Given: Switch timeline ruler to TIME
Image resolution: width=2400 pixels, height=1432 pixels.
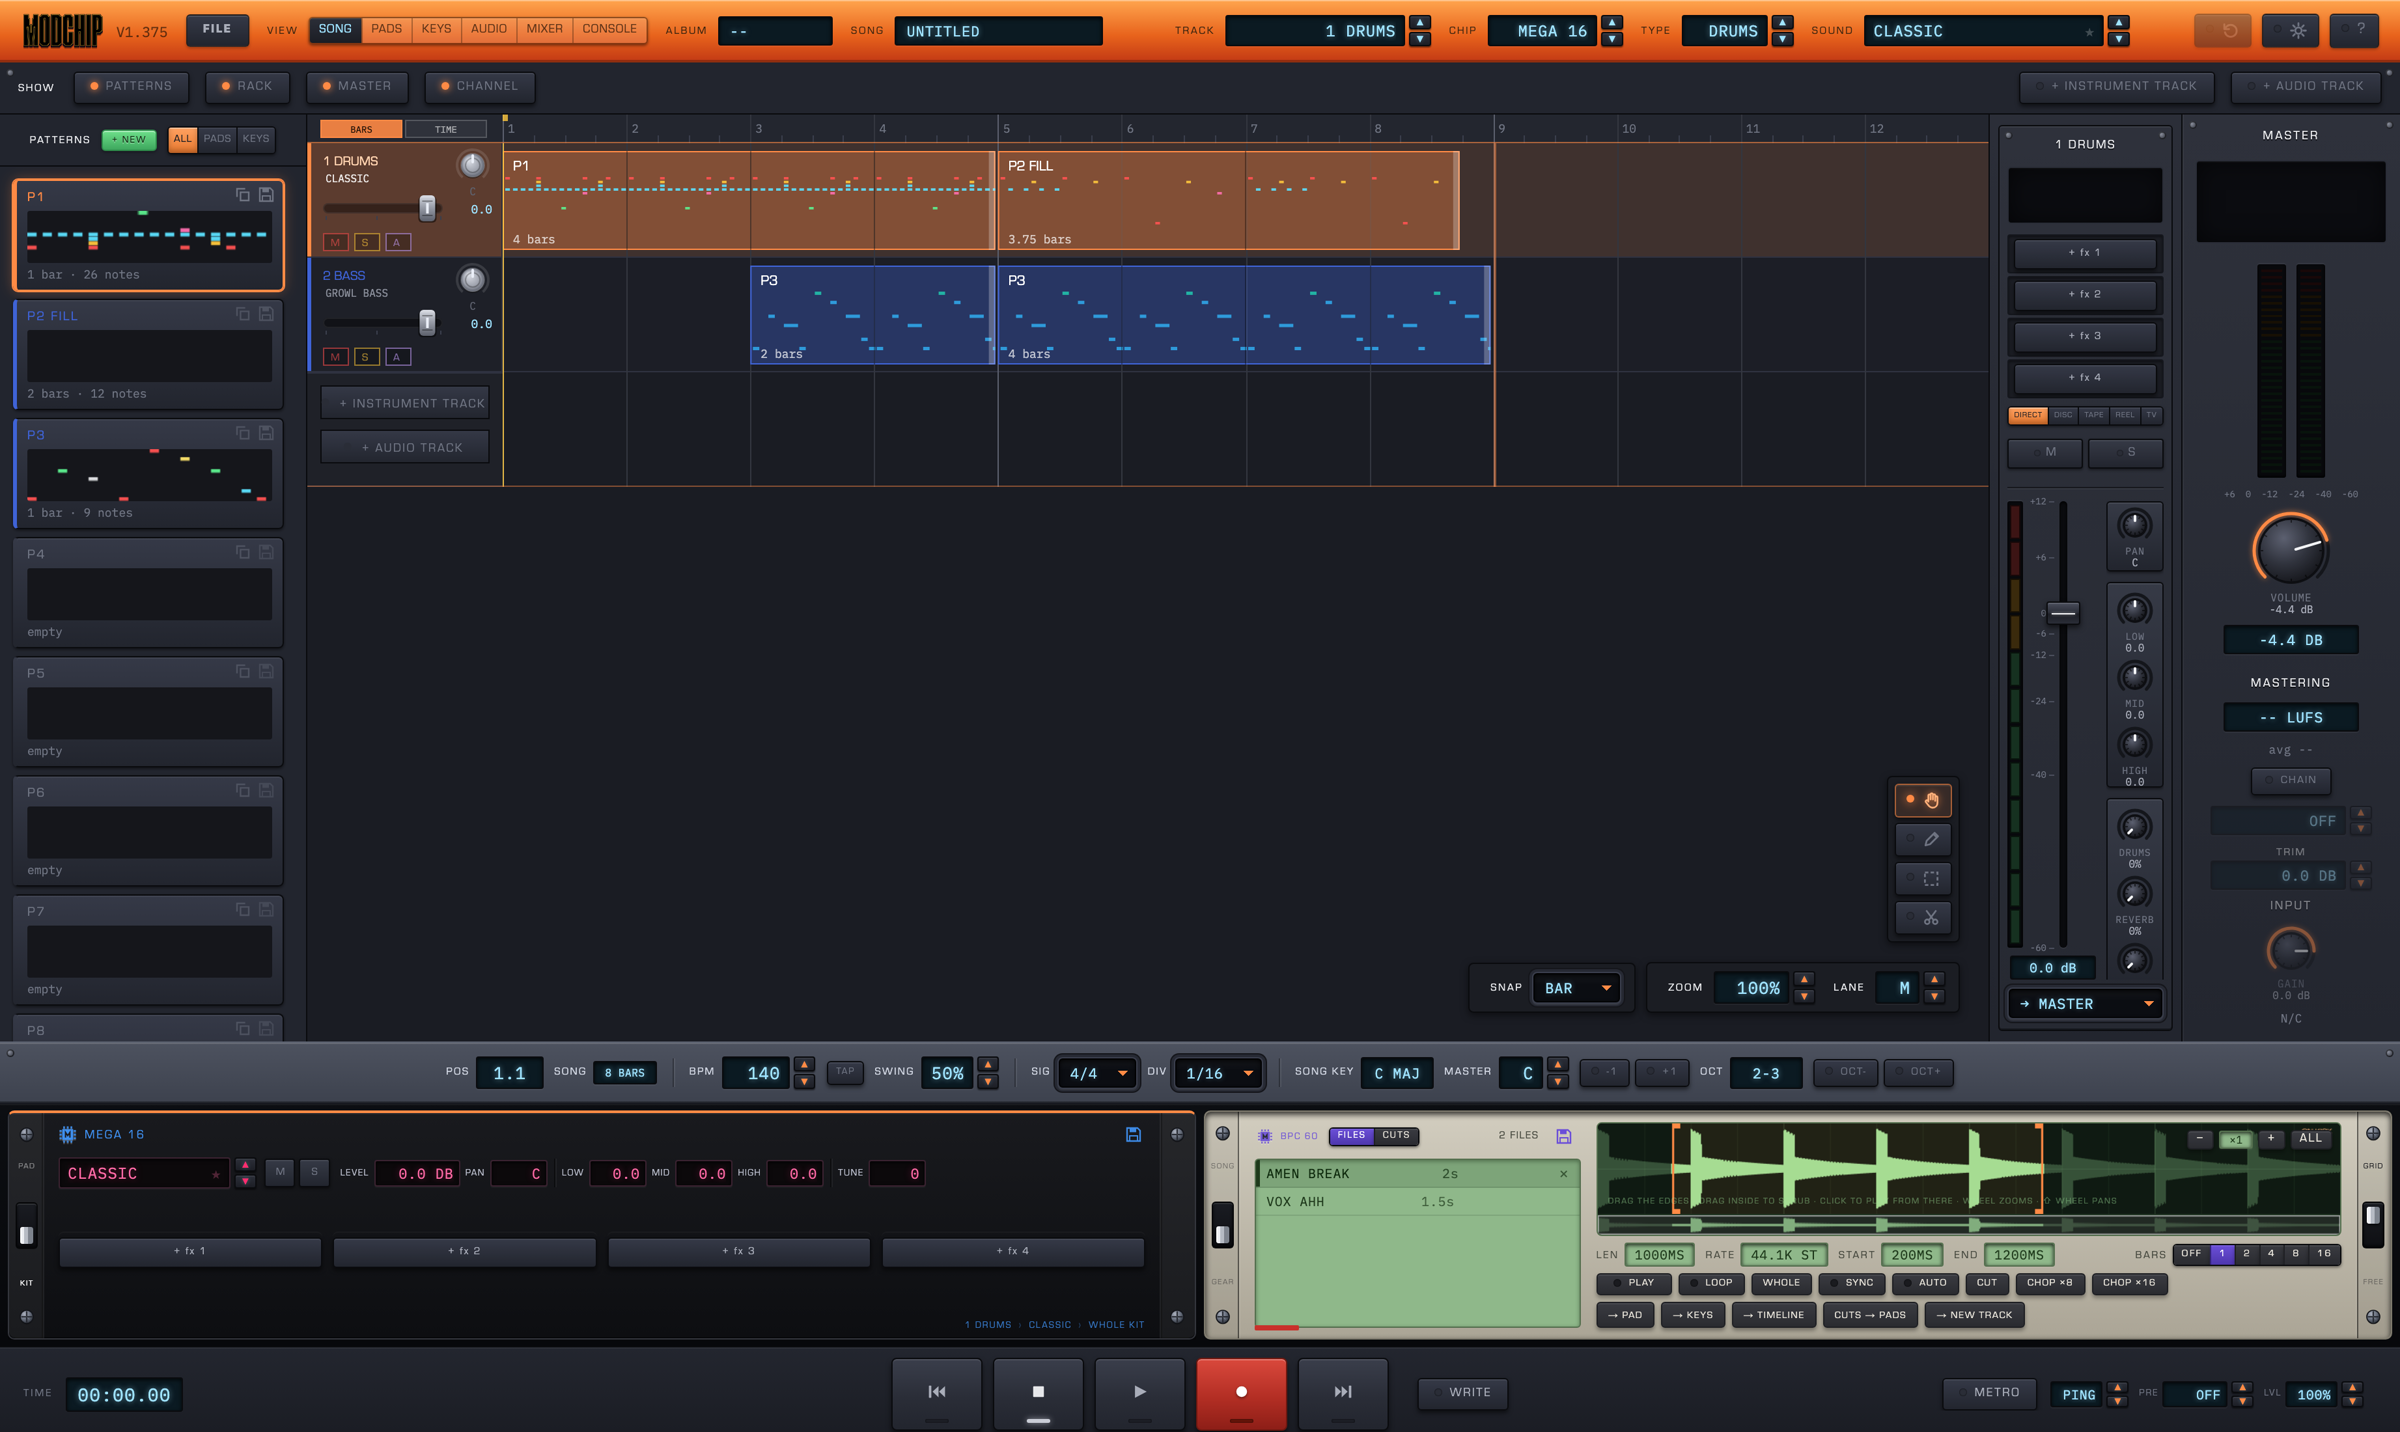Looking at the screenshot, I should coord(446,129).
